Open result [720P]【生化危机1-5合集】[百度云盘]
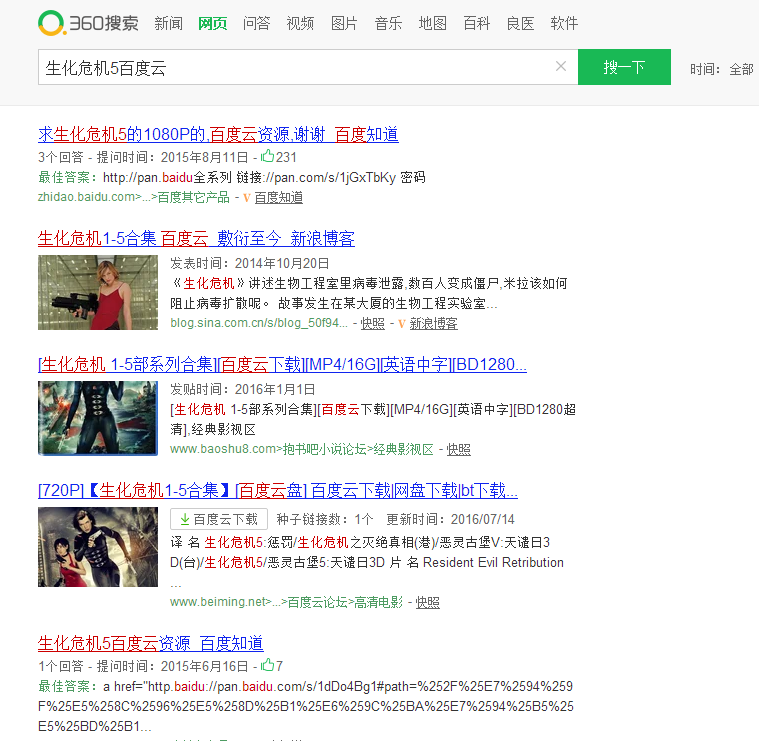Viewport: 759px width, 741px height. pos(278,490)
